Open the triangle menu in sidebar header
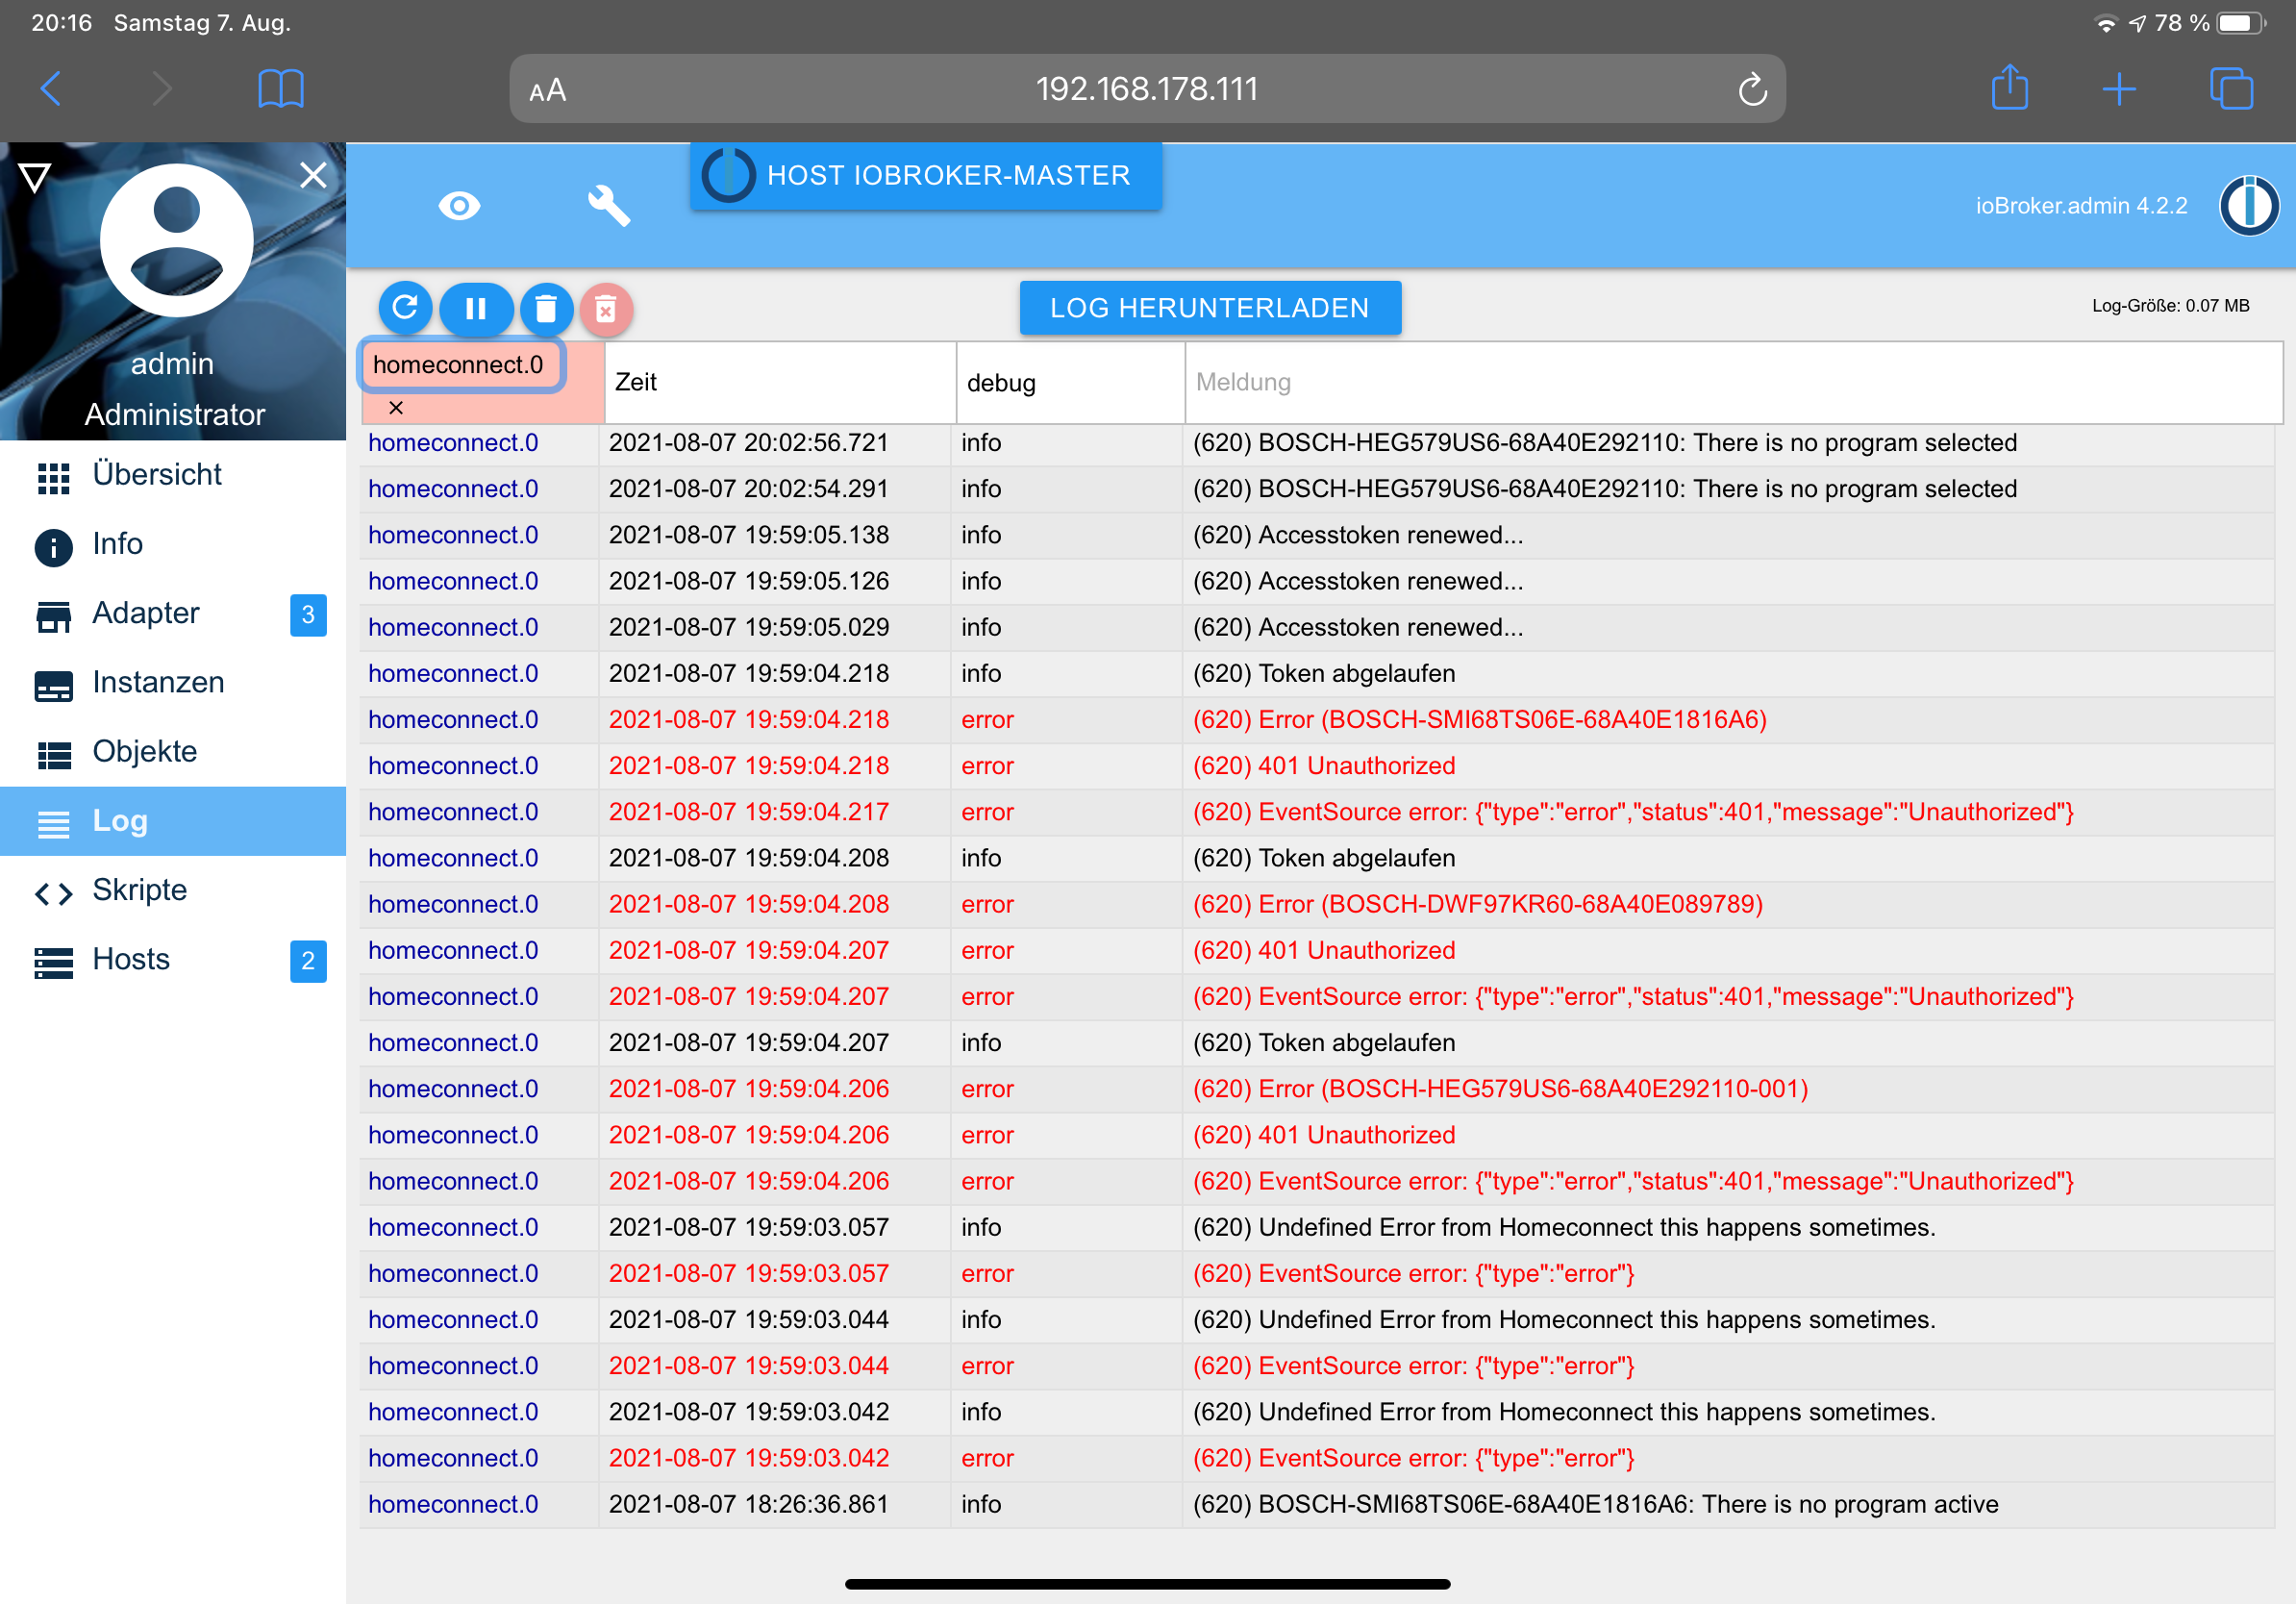 point(35,177)
